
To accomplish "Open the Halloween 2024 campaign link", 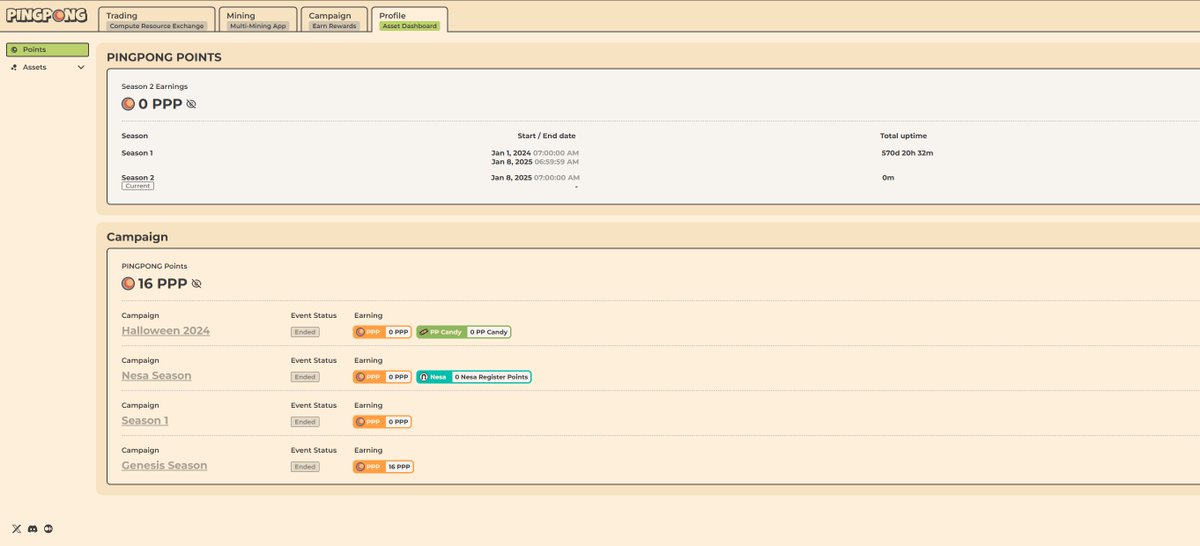I will click(x=166, y=331).
